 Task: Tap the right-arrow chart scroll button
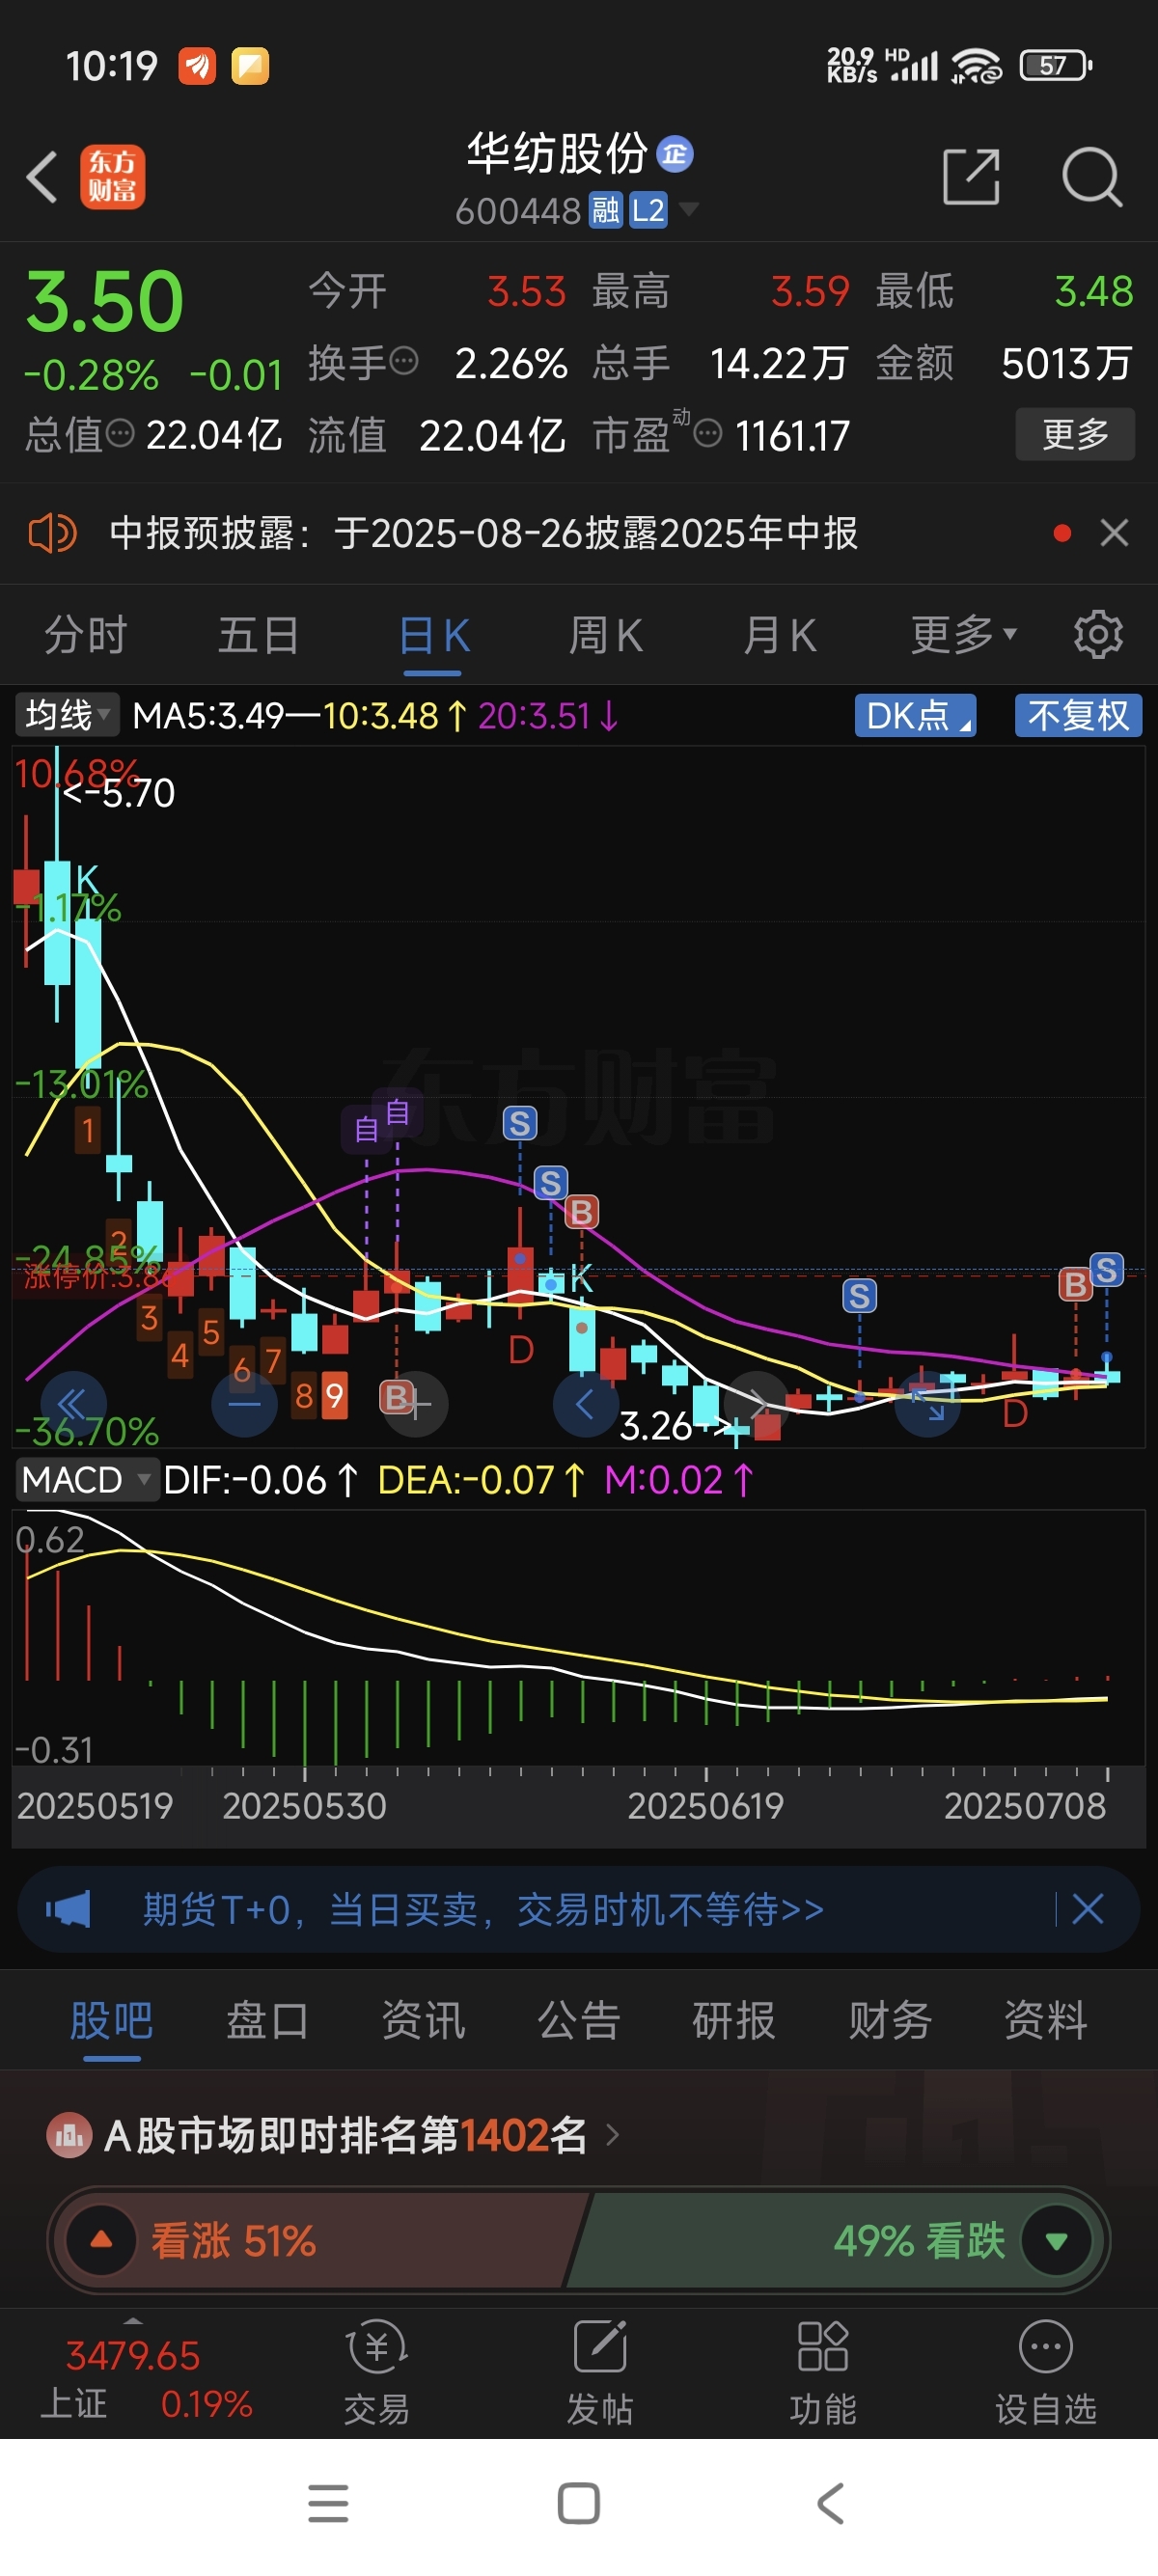(x=757, y=1404)
